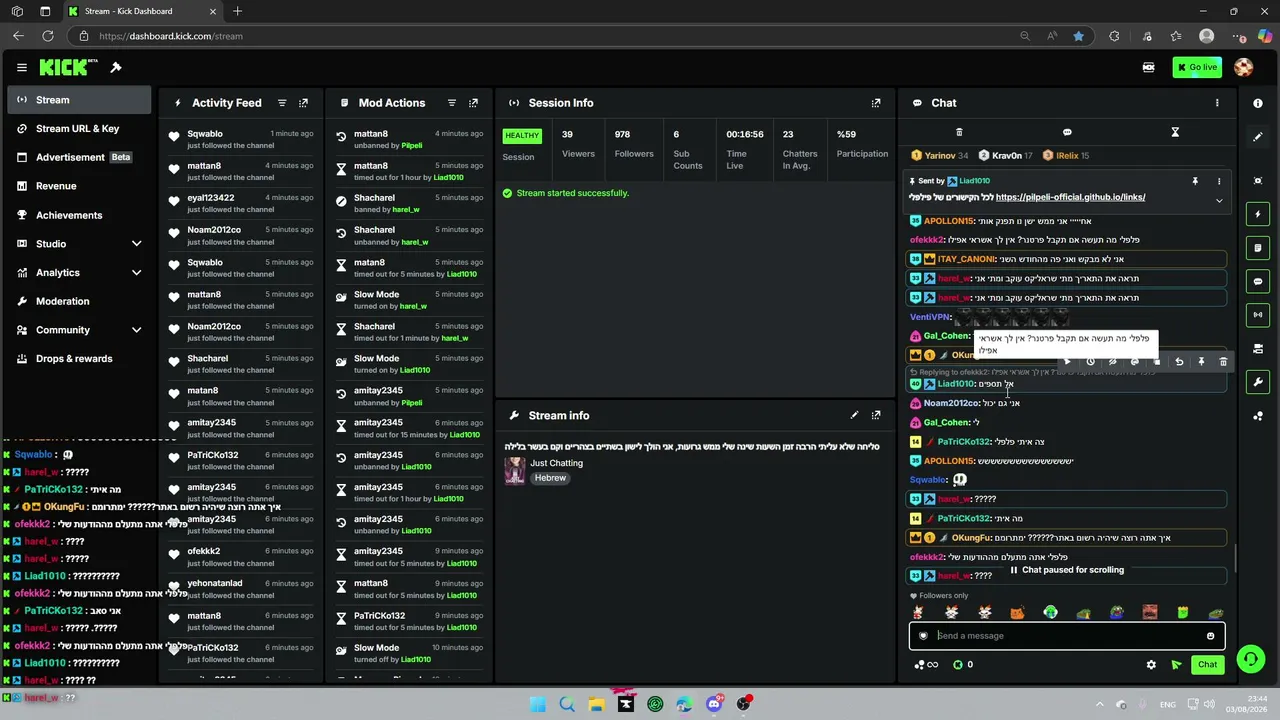Image resolution: width=1280 pixels, height=720 pixels.
Task: Open Drops & rewards page
Action: (x=79, y=359)
